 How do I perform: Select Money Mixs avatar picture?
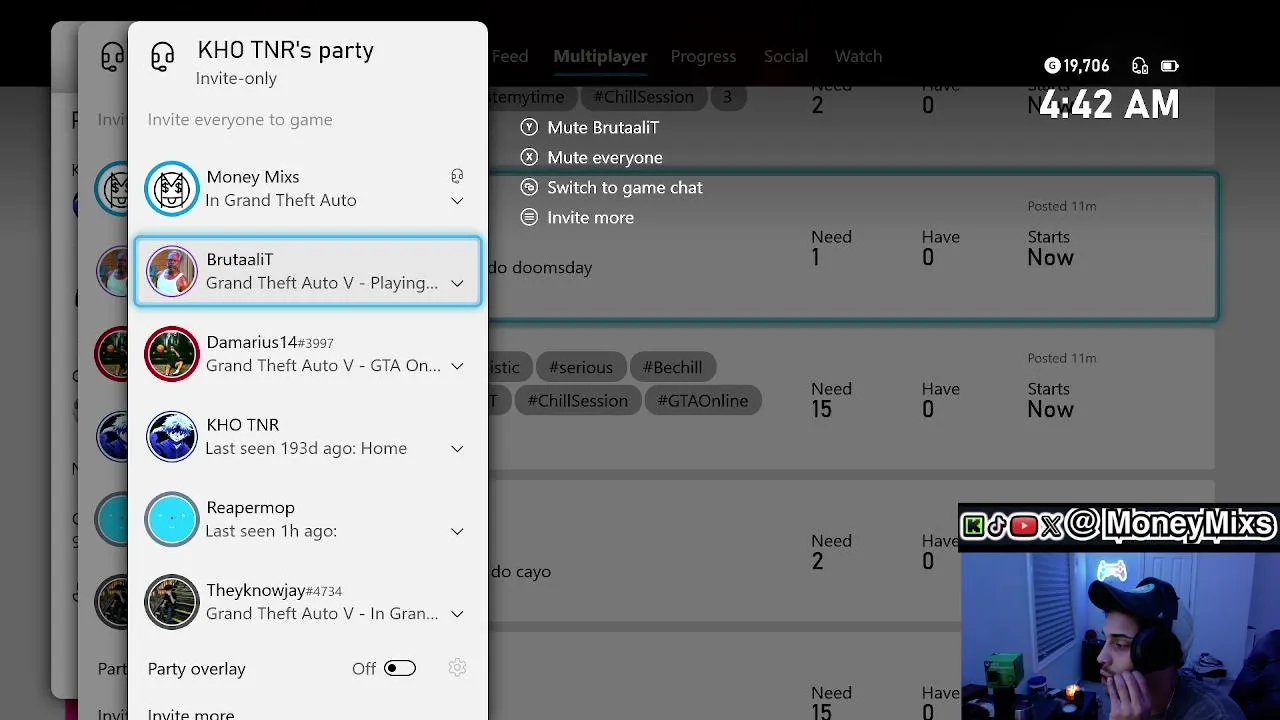172,188
